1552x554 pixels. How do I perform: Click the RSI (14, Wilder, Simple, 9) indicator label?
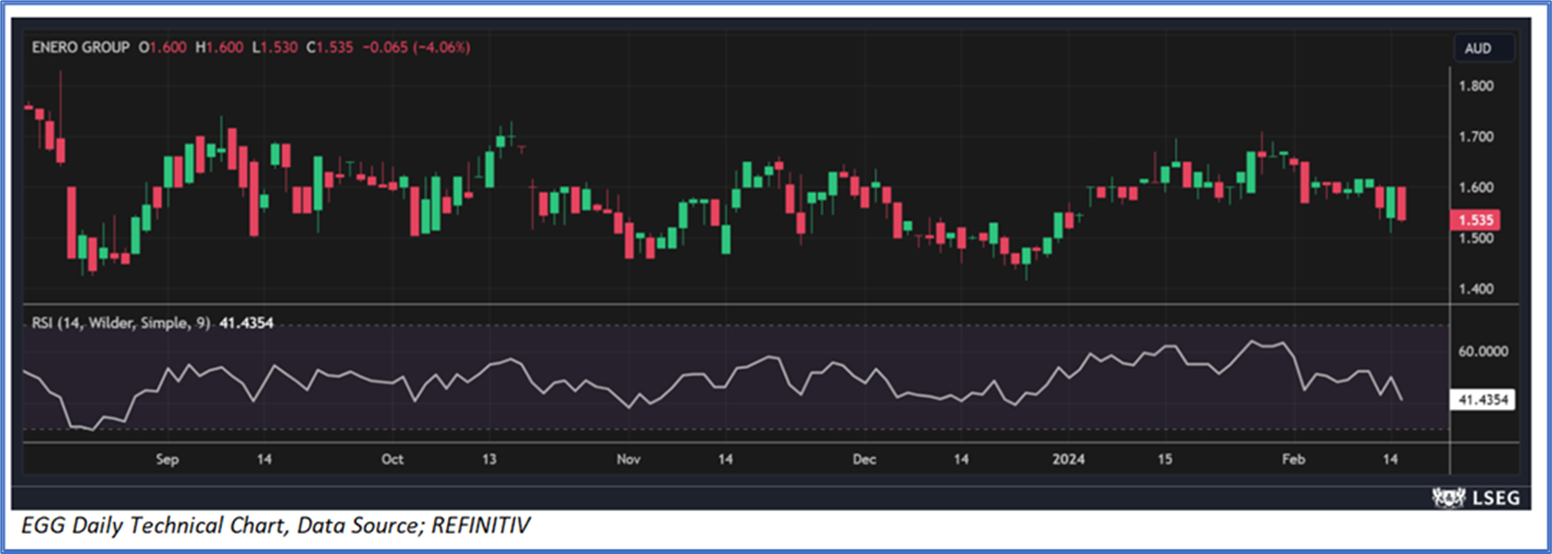click(x=122, y=323)
